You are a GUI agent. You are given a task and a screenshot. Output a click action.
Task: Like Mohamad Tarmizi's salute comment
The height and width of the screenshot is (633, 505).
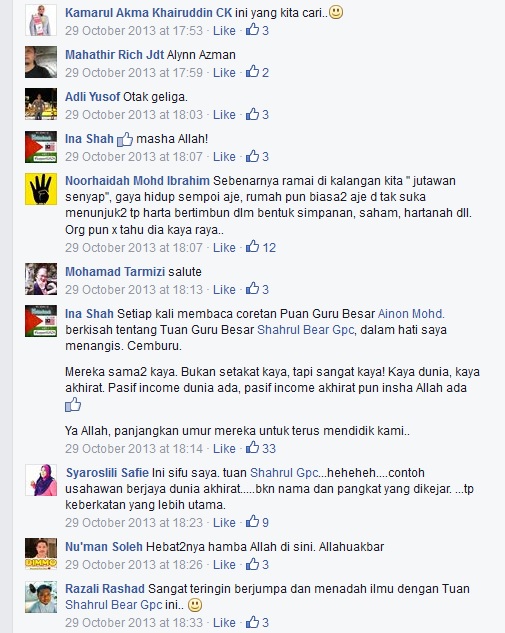click(x=224, y=289)
